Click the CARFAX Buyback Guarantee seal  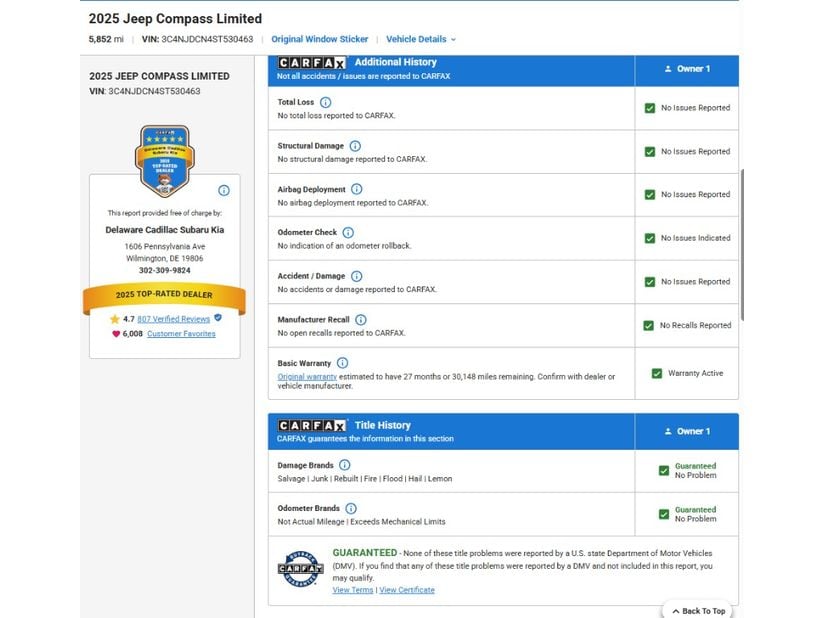[x=300, y=569]
